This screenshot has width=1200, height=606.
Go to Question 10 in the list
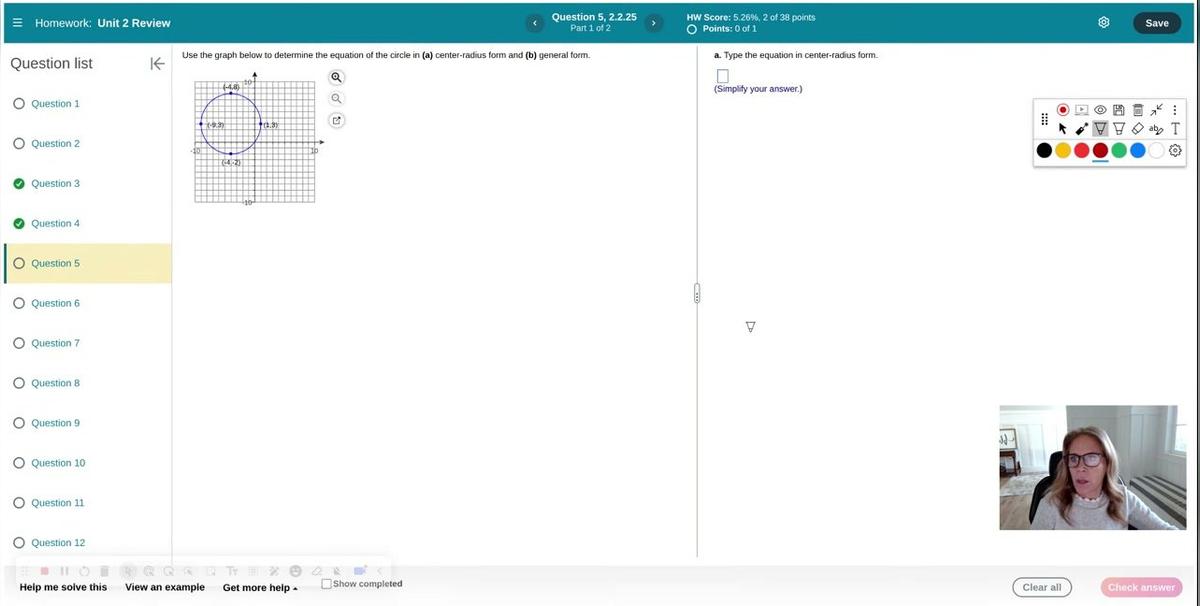pos(58,463)
